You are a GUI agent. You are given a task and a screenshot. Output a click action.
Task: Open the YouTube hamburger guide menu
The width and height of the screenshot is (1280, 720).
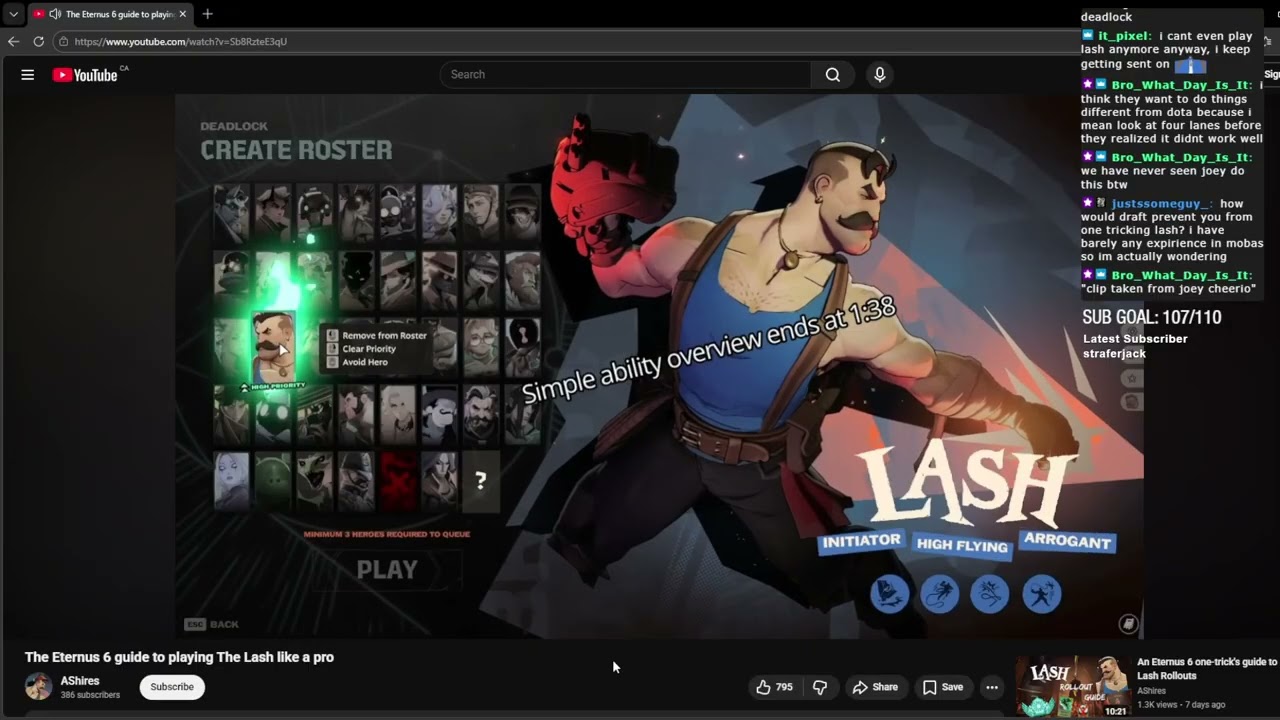28,75
